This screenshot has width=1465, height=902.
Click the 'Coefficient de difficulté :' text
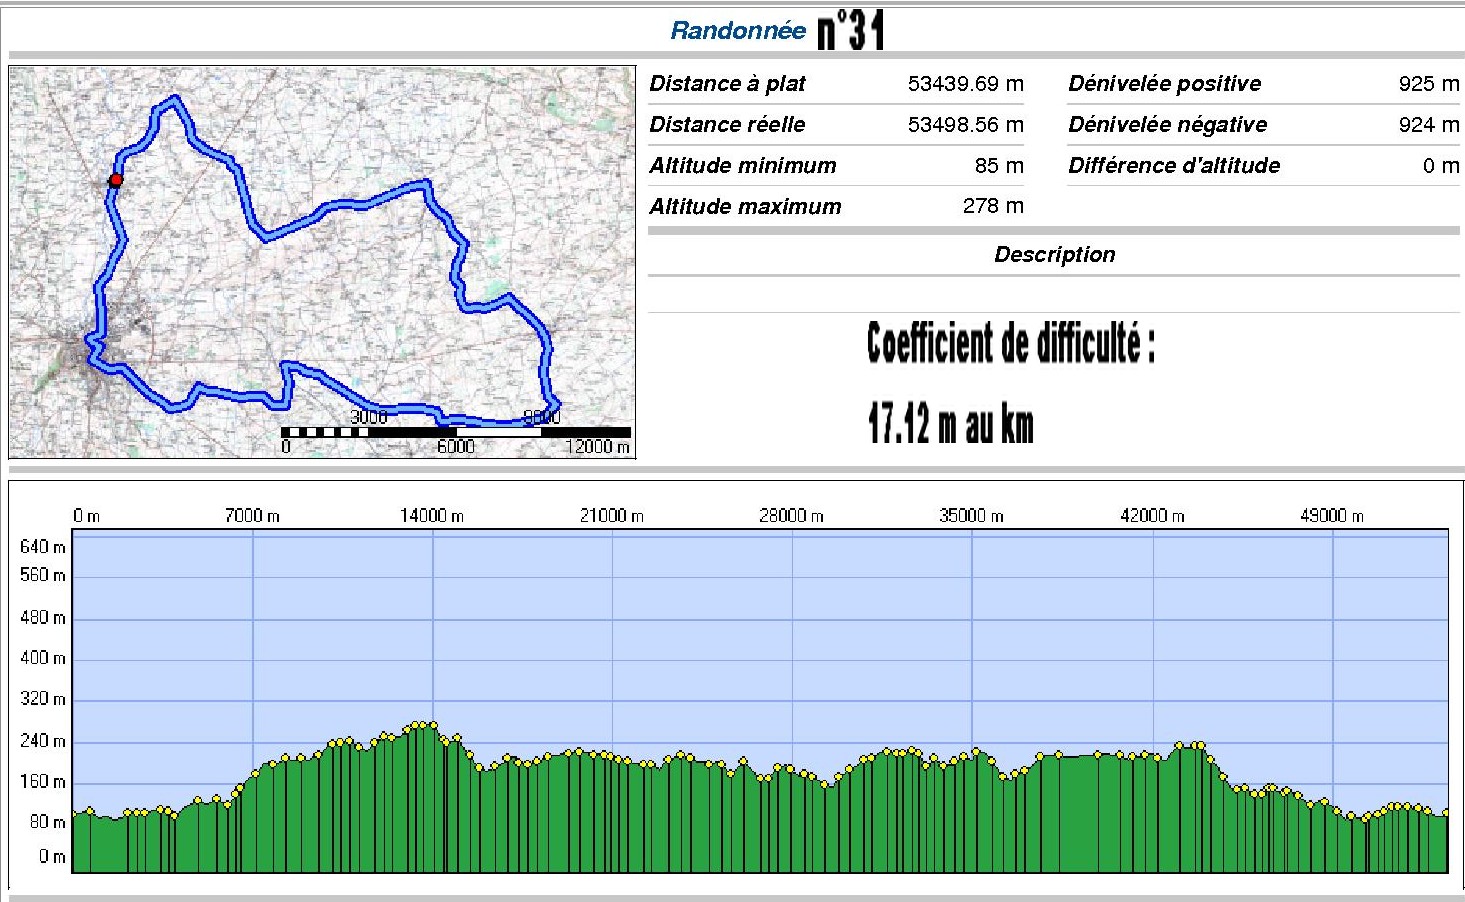pos(1011,344)
